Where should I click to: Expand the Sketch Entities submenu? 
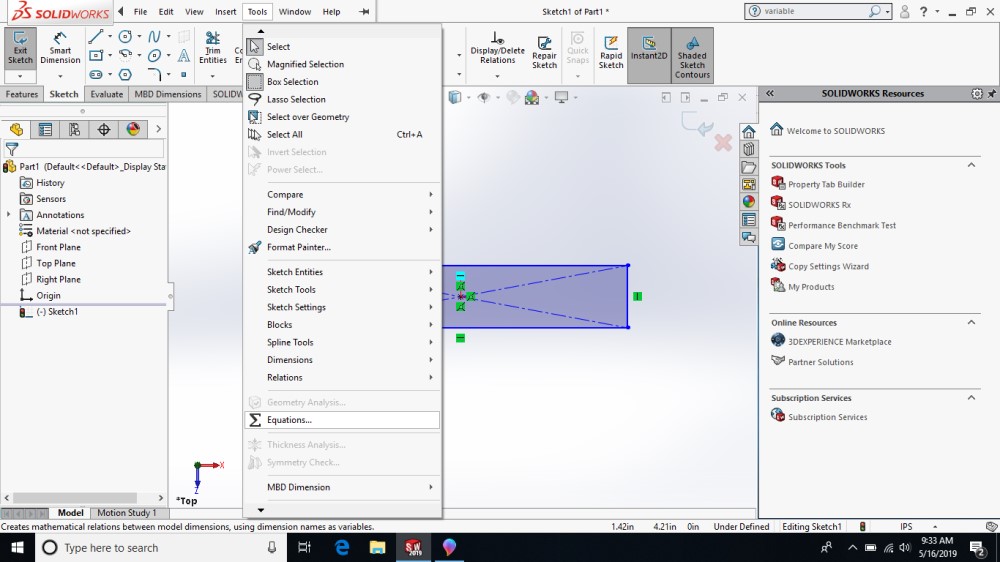(342, 272)
